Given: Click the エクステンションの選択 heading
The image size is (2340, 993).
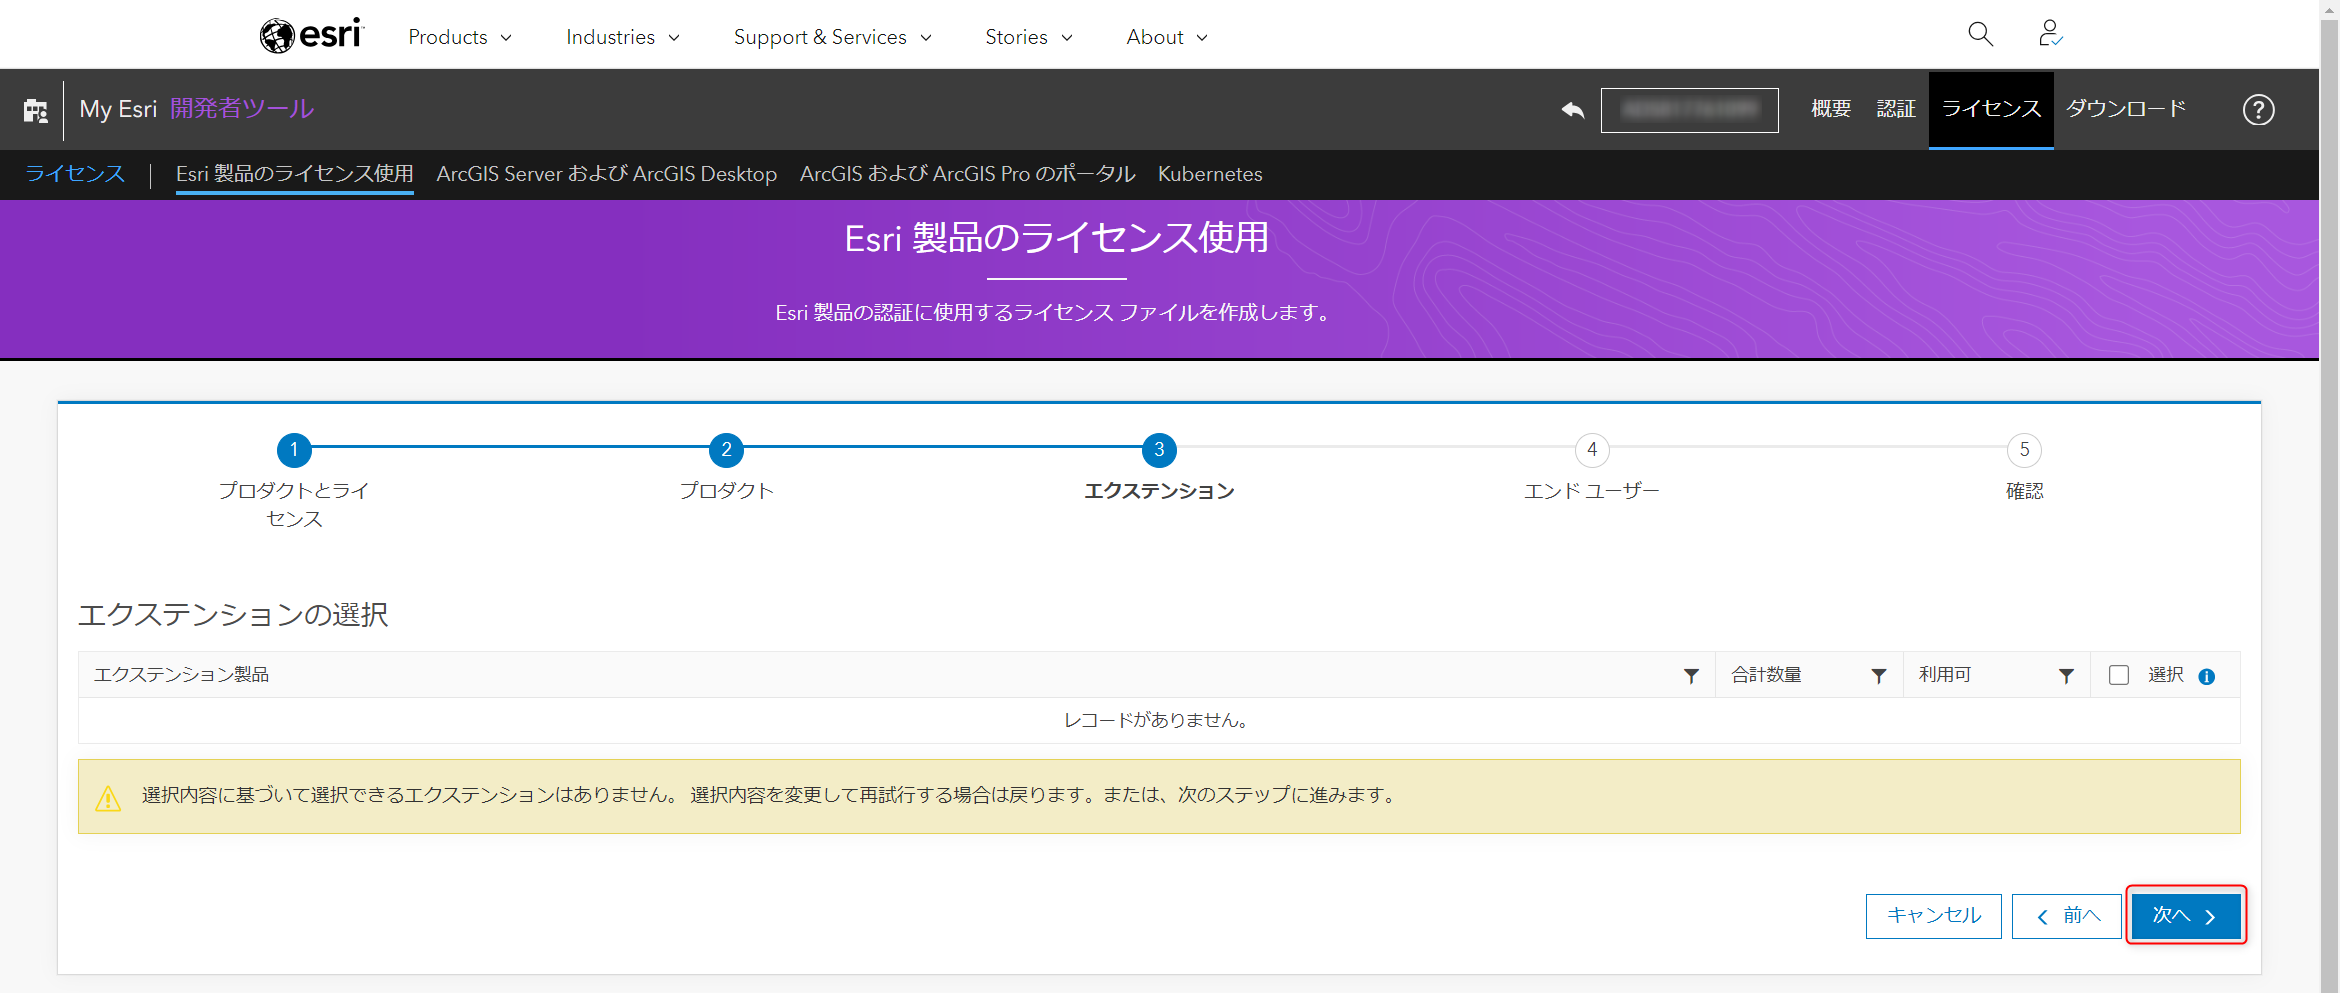Looking at the screenshot, I should tap(233, 614).
